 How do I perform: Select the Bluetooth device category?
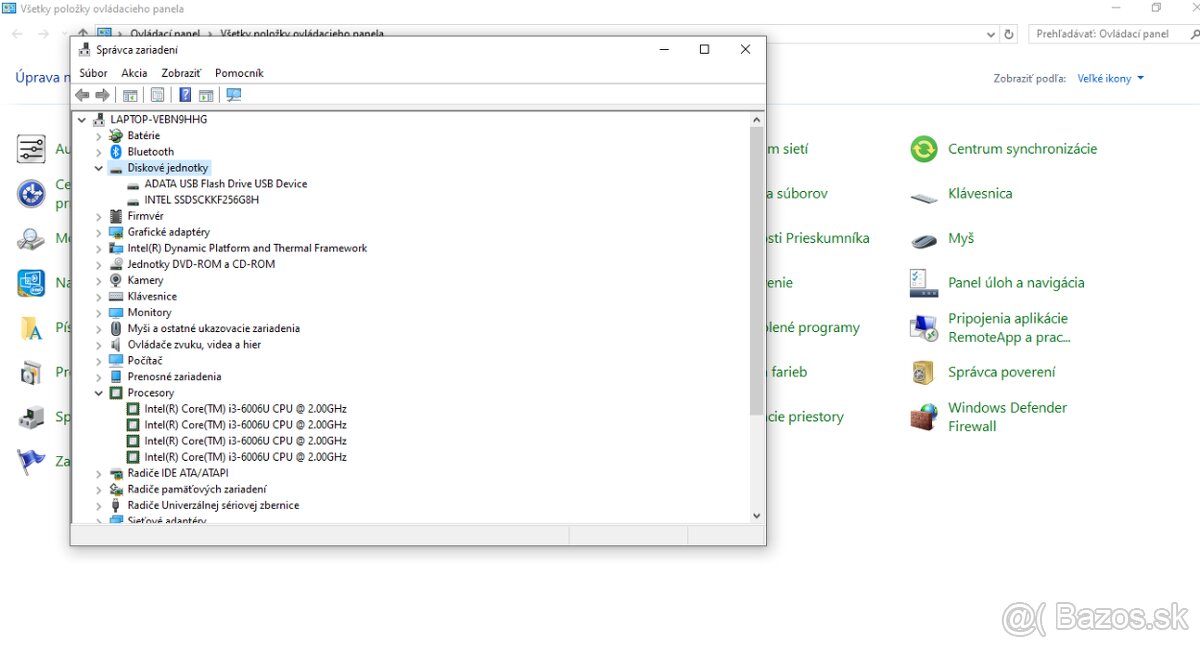point(150,152)
